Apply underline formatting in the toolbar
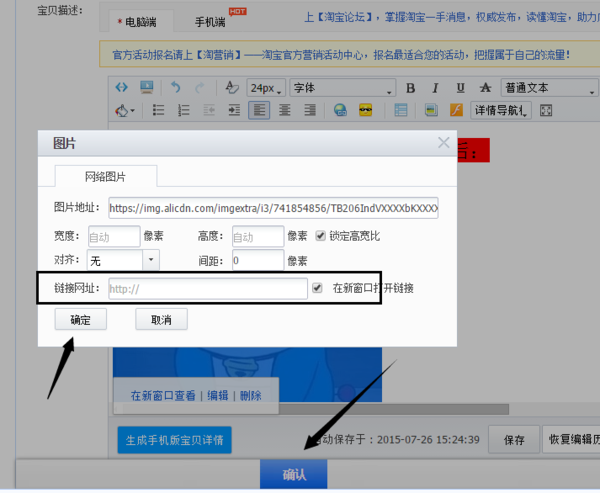 460,88
